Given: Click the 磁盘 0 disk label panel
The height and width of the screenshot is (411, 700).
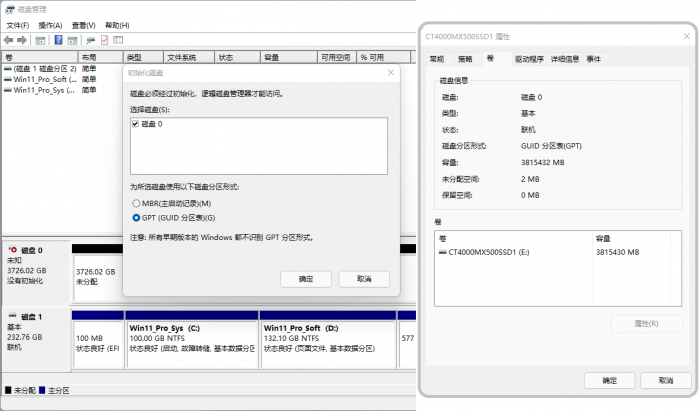Looking at the screenshot, I should tap(37, 273).
